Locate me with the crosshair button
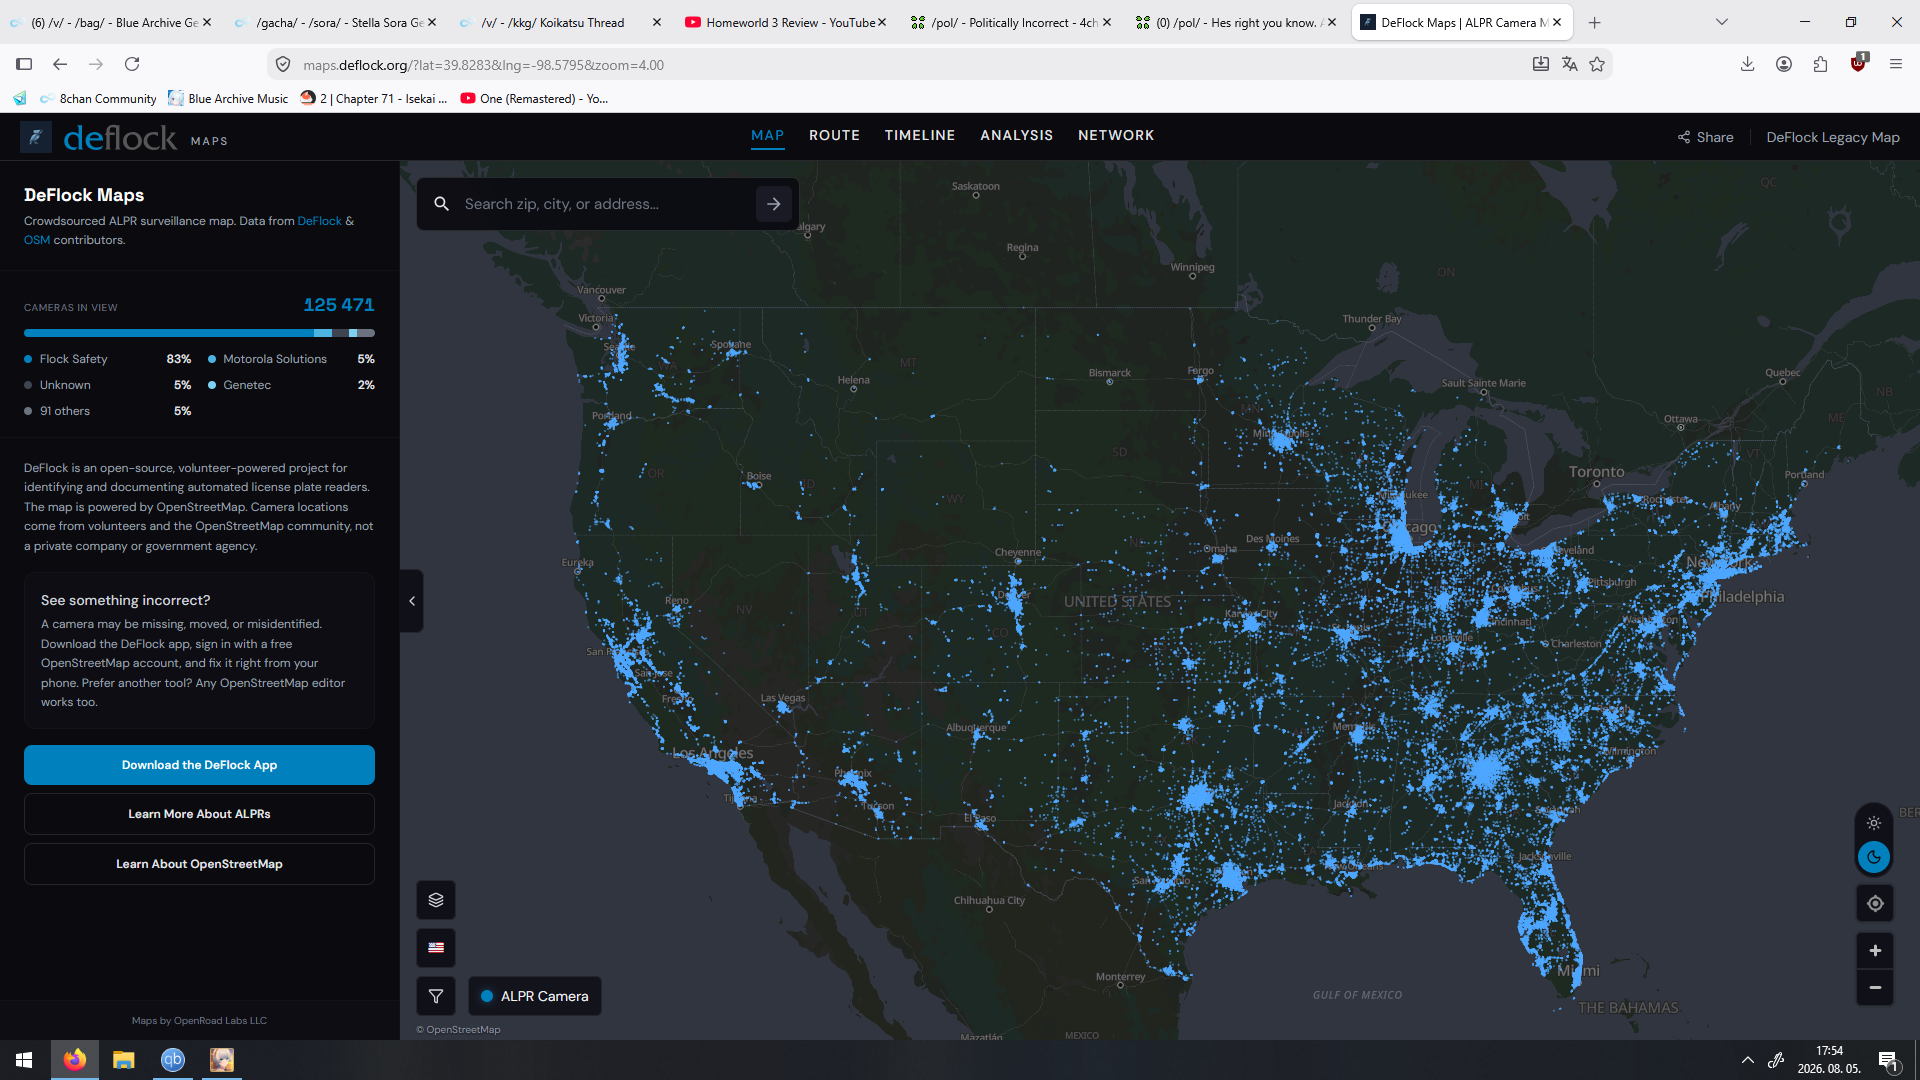Image resolution: width=1920 pixels, height=1080 pixels. point(1875,903)
